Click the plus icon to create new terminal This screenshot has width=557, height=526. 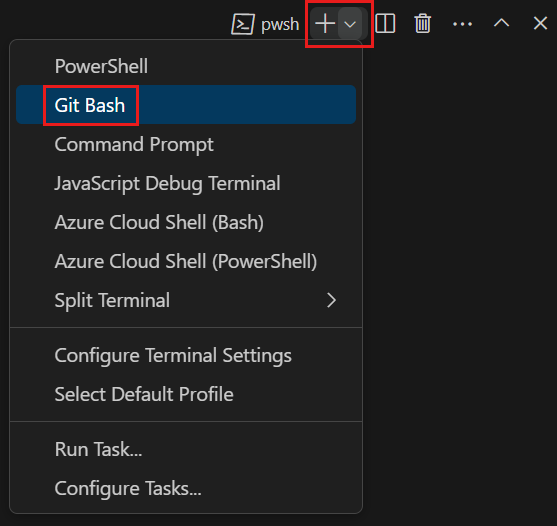325,24
